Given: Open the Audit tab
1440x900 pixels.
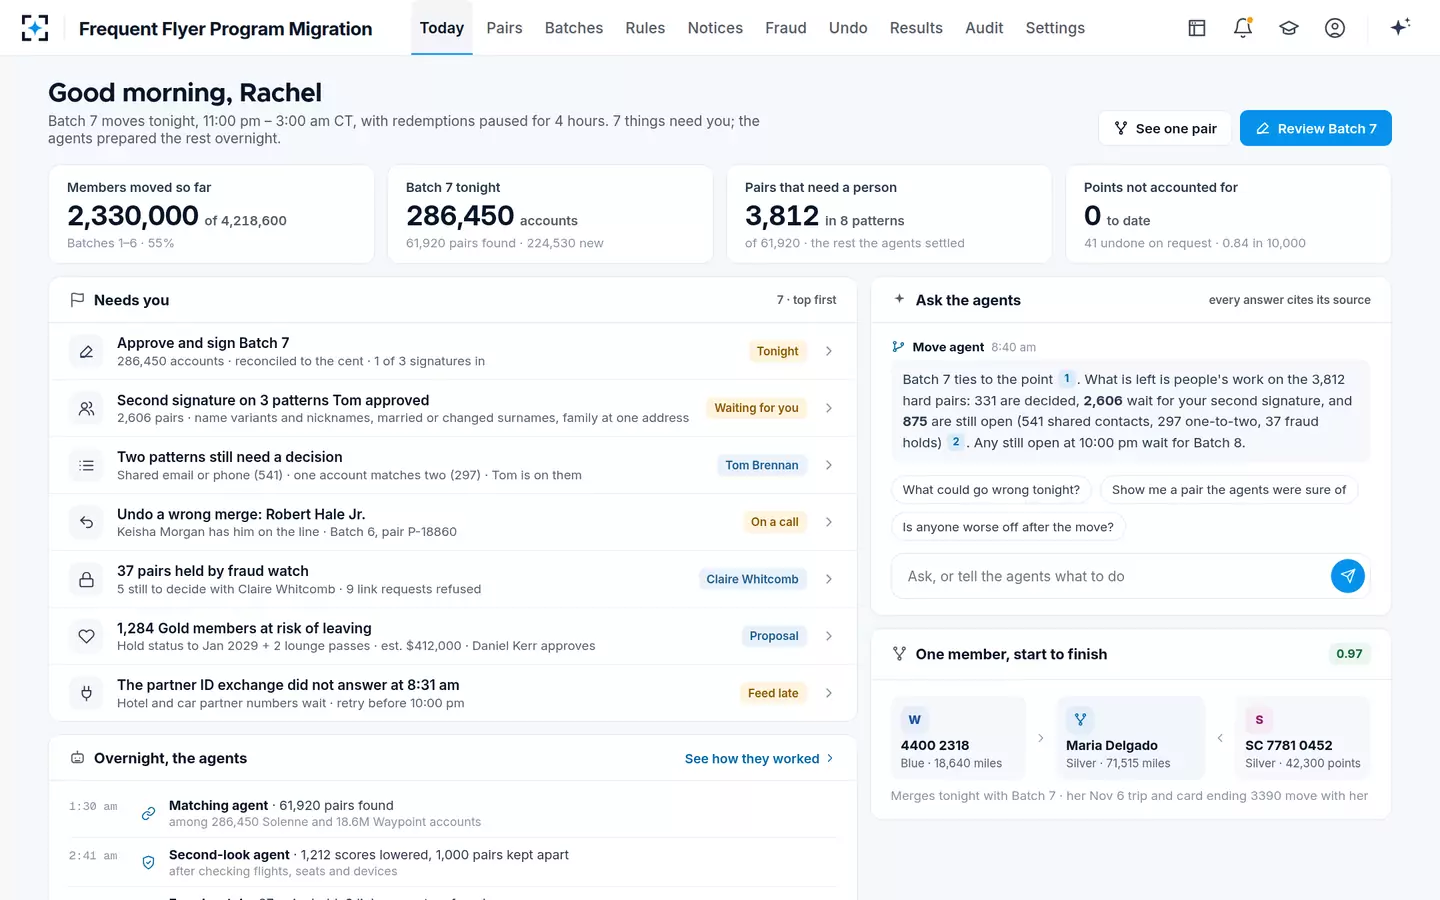Looking at the screenshot, I should click(984, 28).
